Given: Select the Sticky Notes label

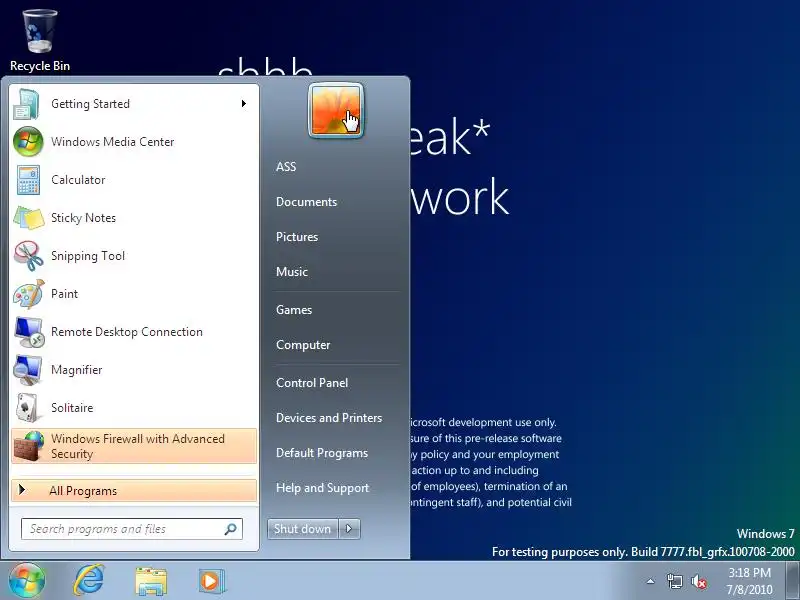Looking at the screenshot, I should tap(84, 218).
